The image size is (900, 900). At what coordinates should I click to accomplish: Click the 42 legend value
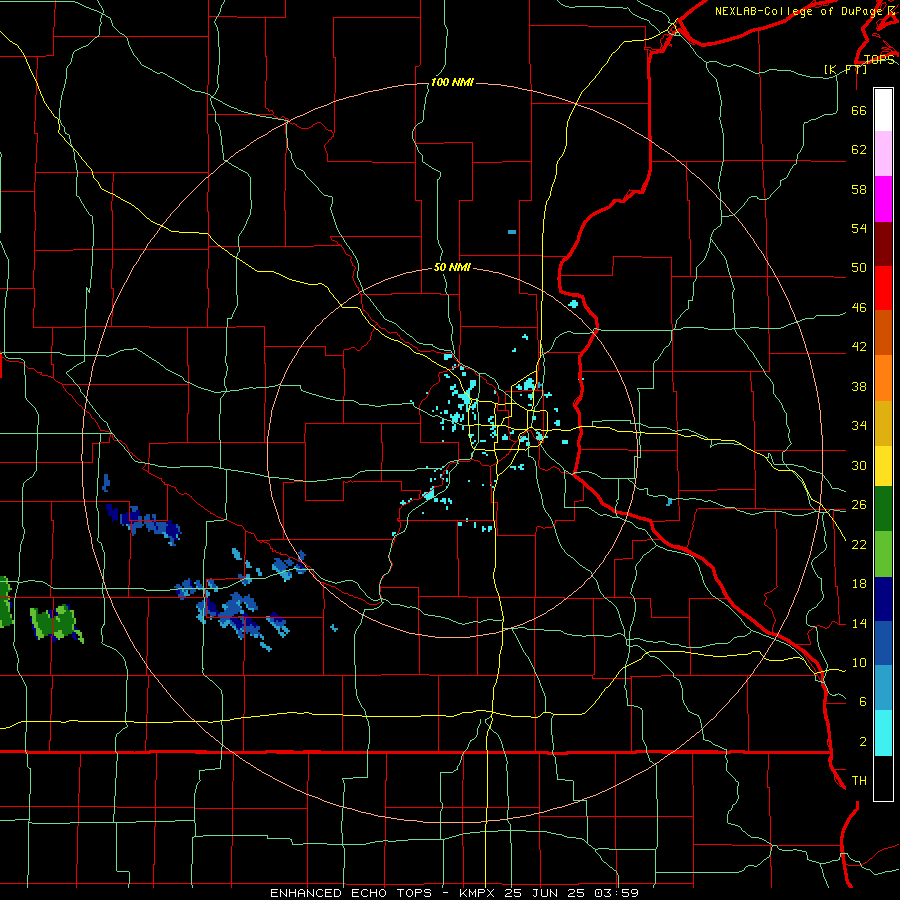click(859, 346)
